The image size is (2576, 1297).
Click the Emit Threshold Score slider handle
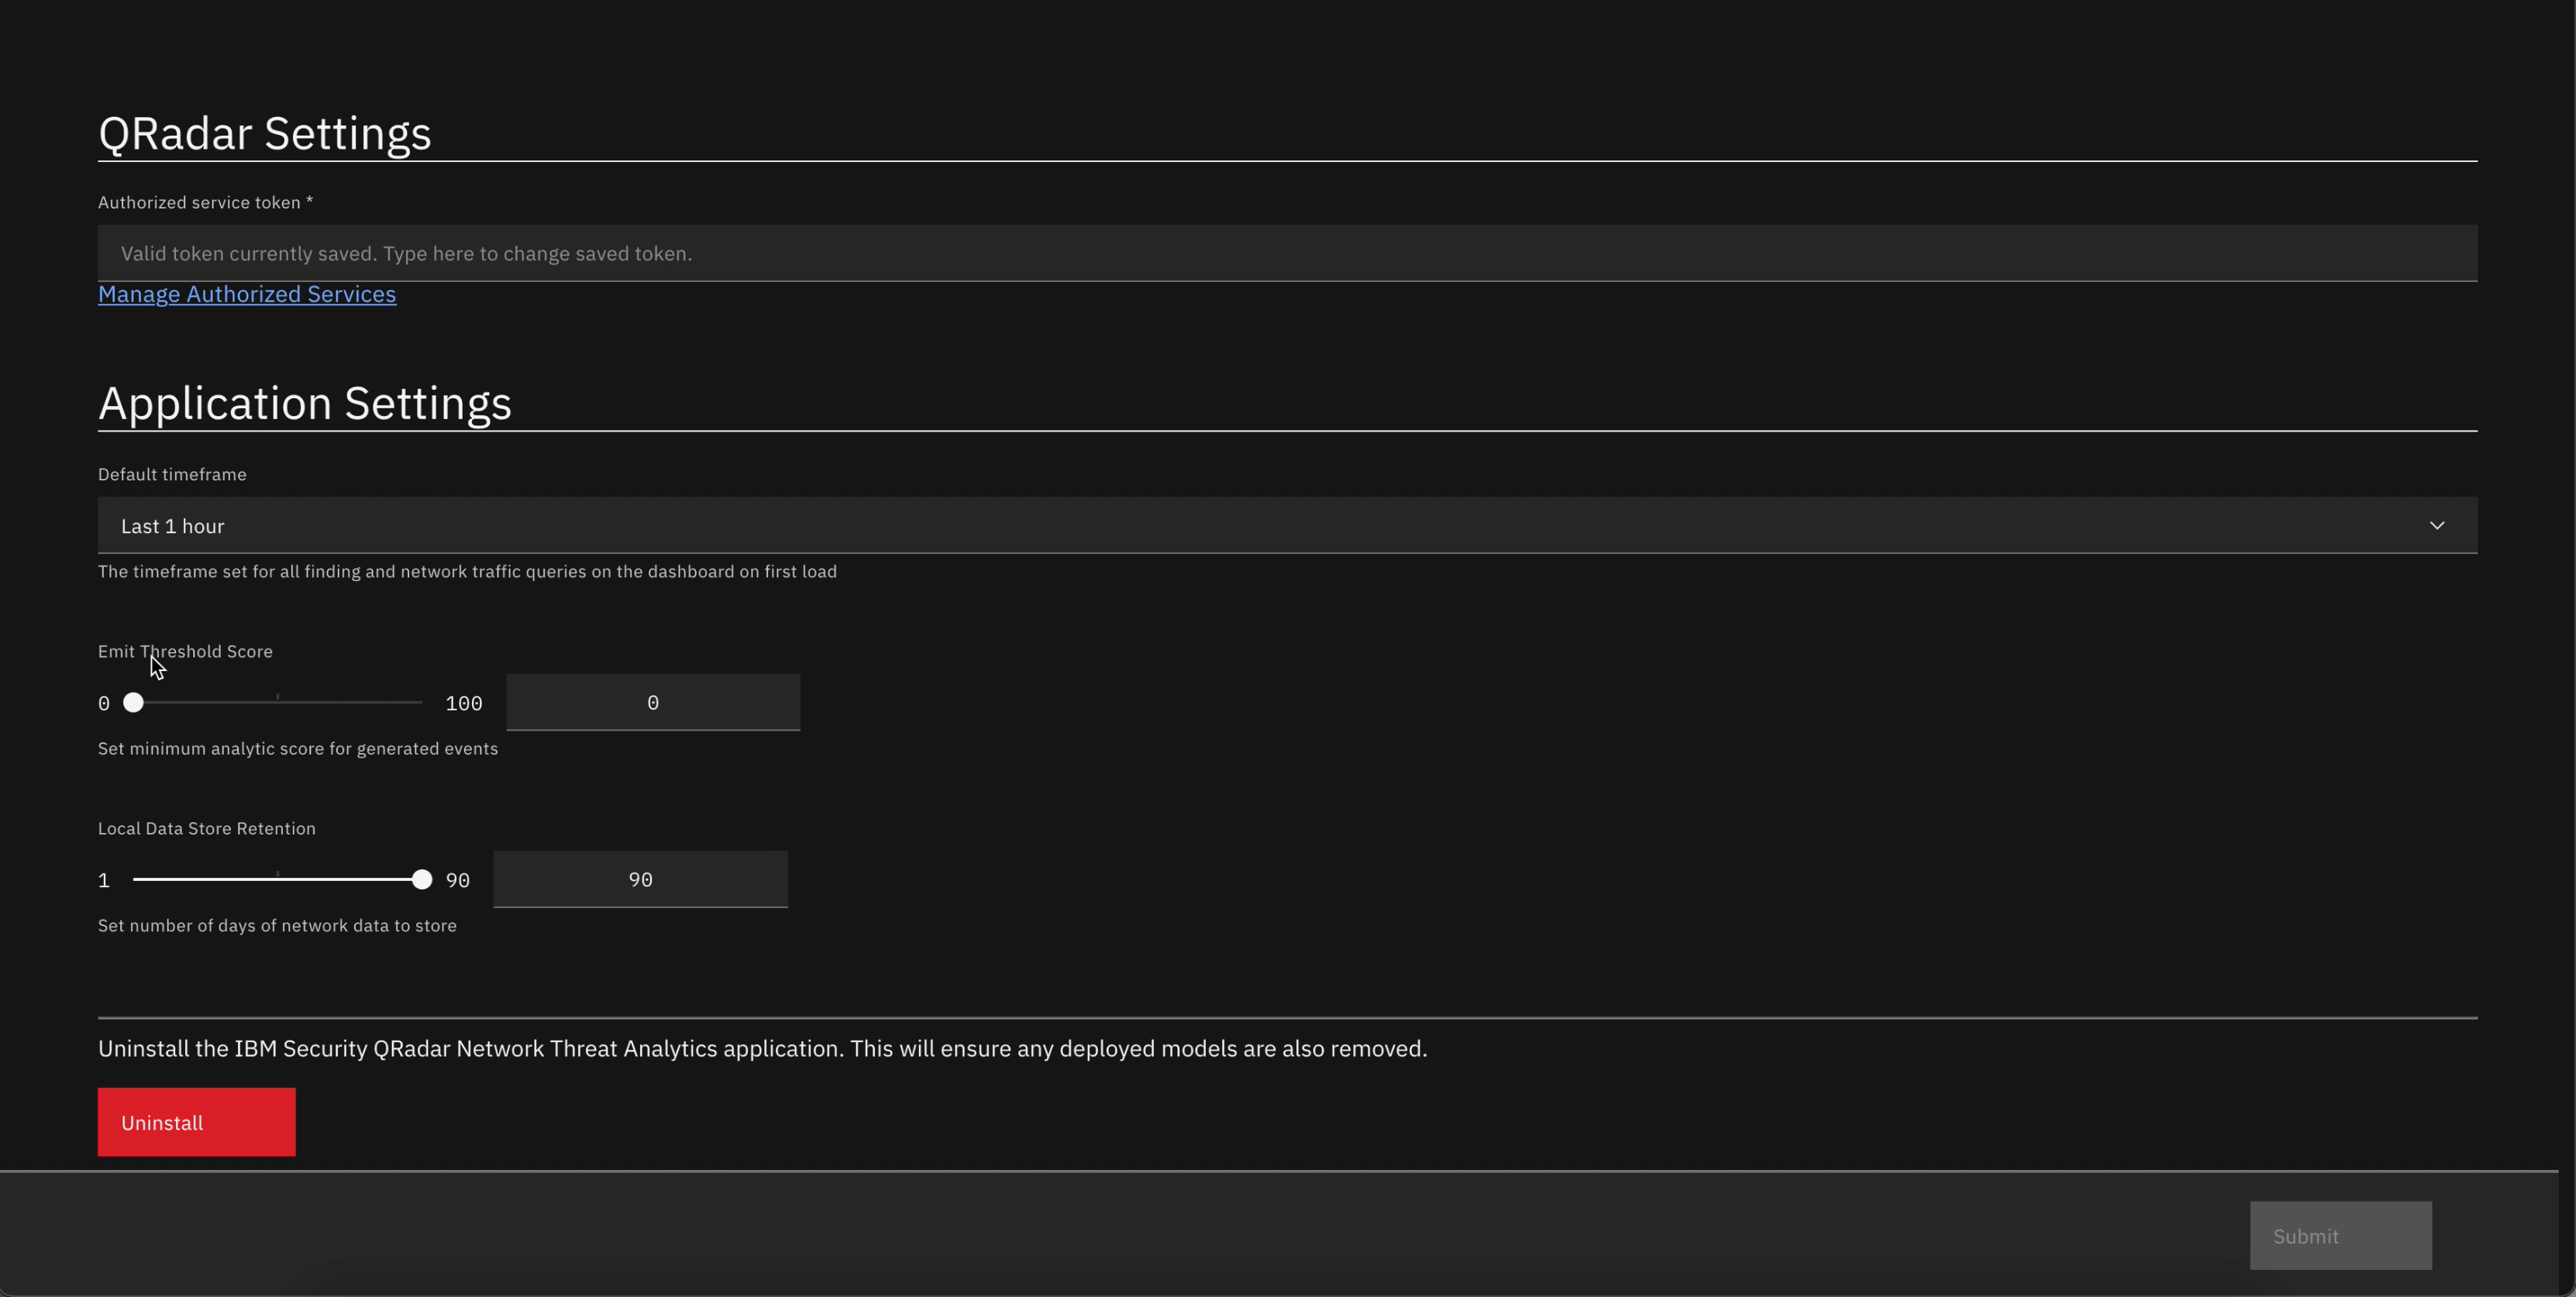pyautogui.click(x=133, y=703)
